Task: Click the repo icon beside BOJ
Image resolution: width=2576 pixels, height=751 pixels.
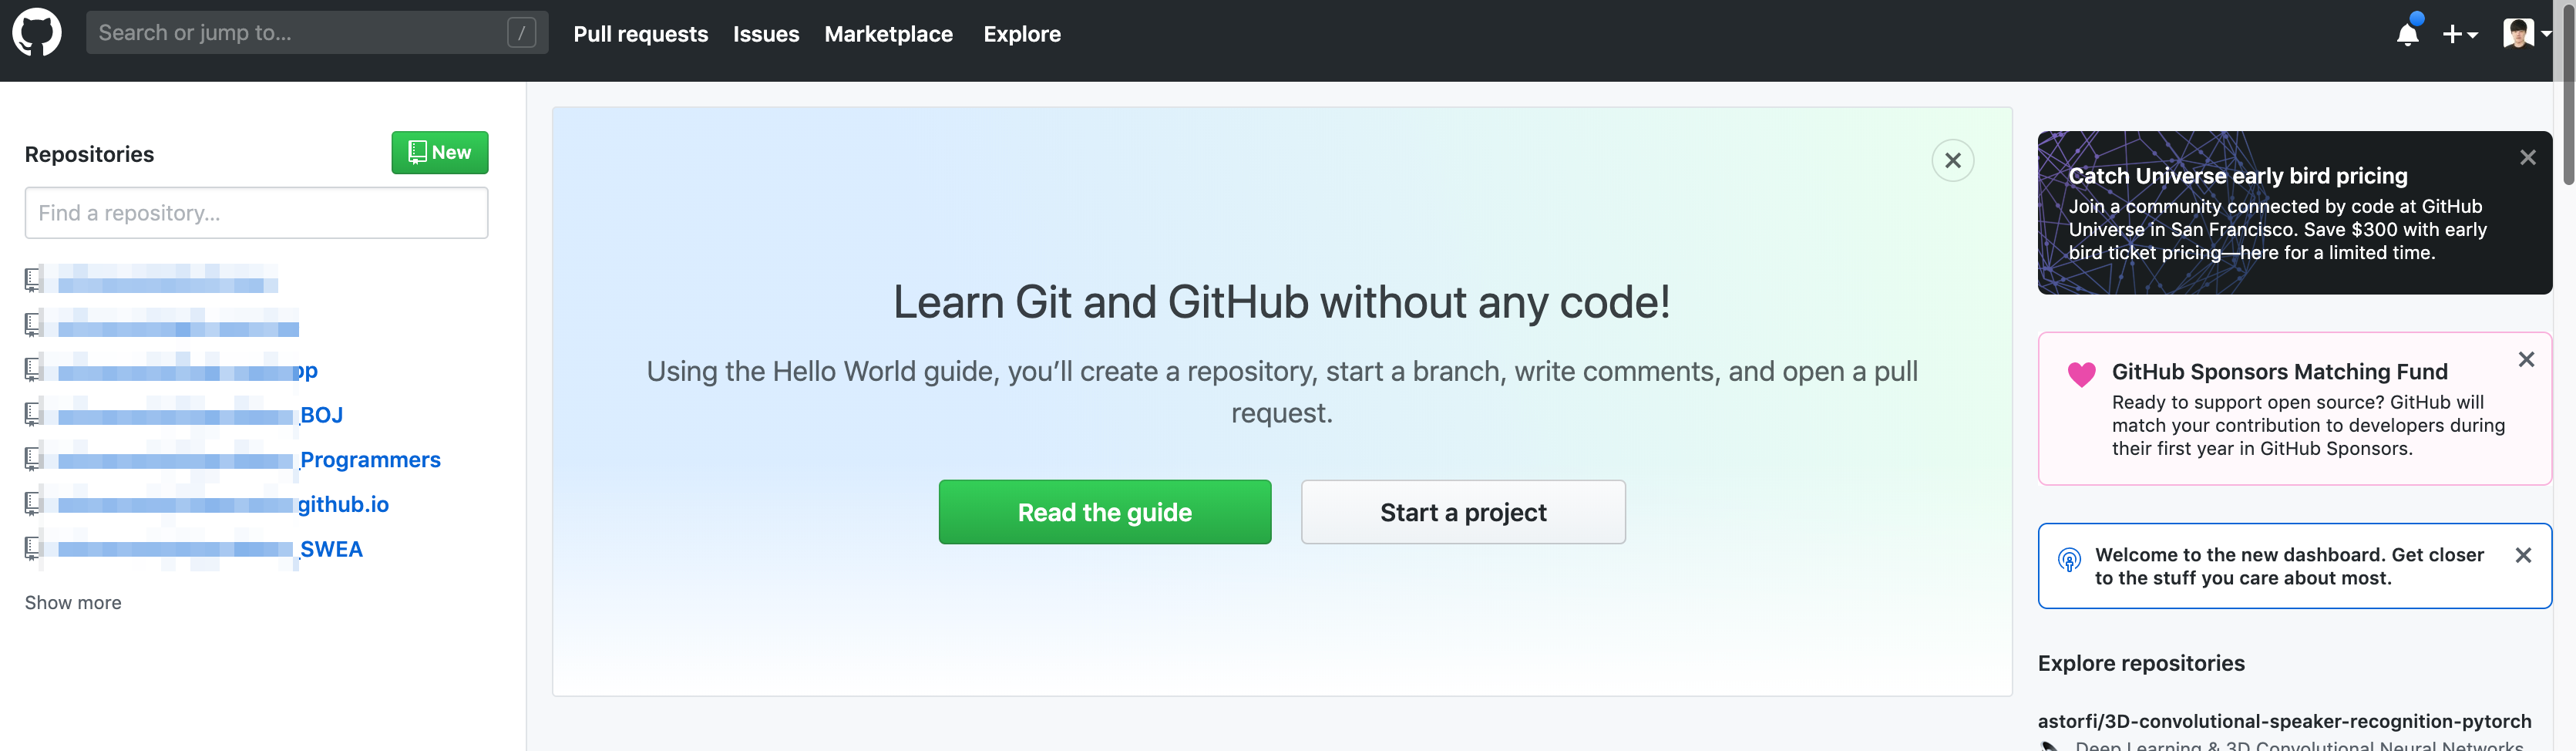Action: pyautogui.click(x=34, y=414)
